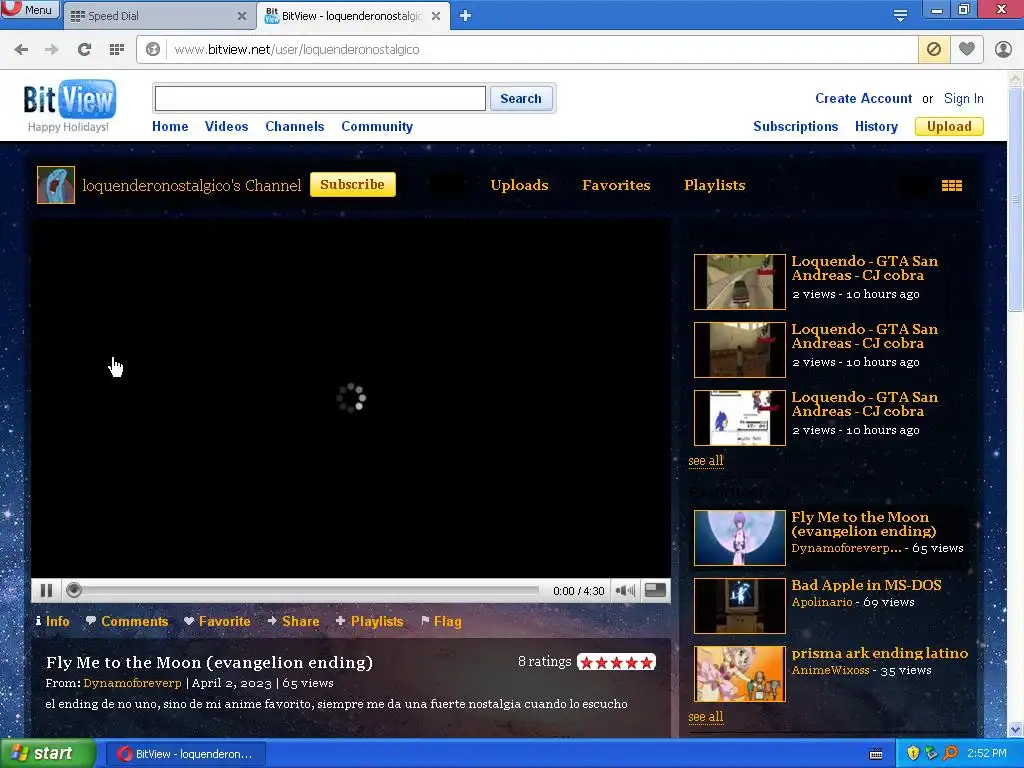This screenshot has width=1024, height=768.
Task: Mute the video with speaker icon
Action: pyautogui.click(x=624, y=591)
